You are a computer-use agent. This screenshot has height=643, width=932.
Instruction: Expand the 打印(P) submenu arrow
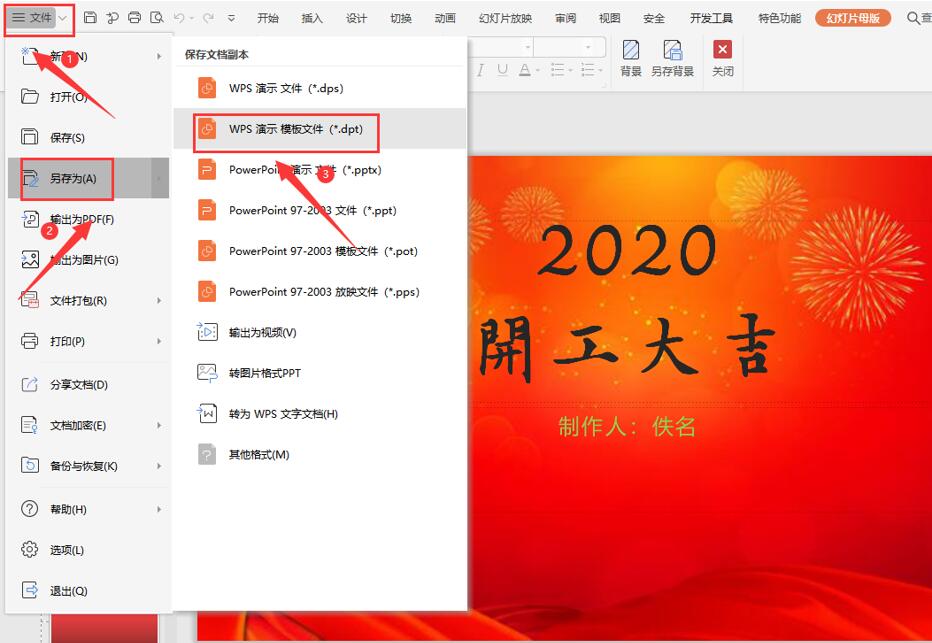159,342
